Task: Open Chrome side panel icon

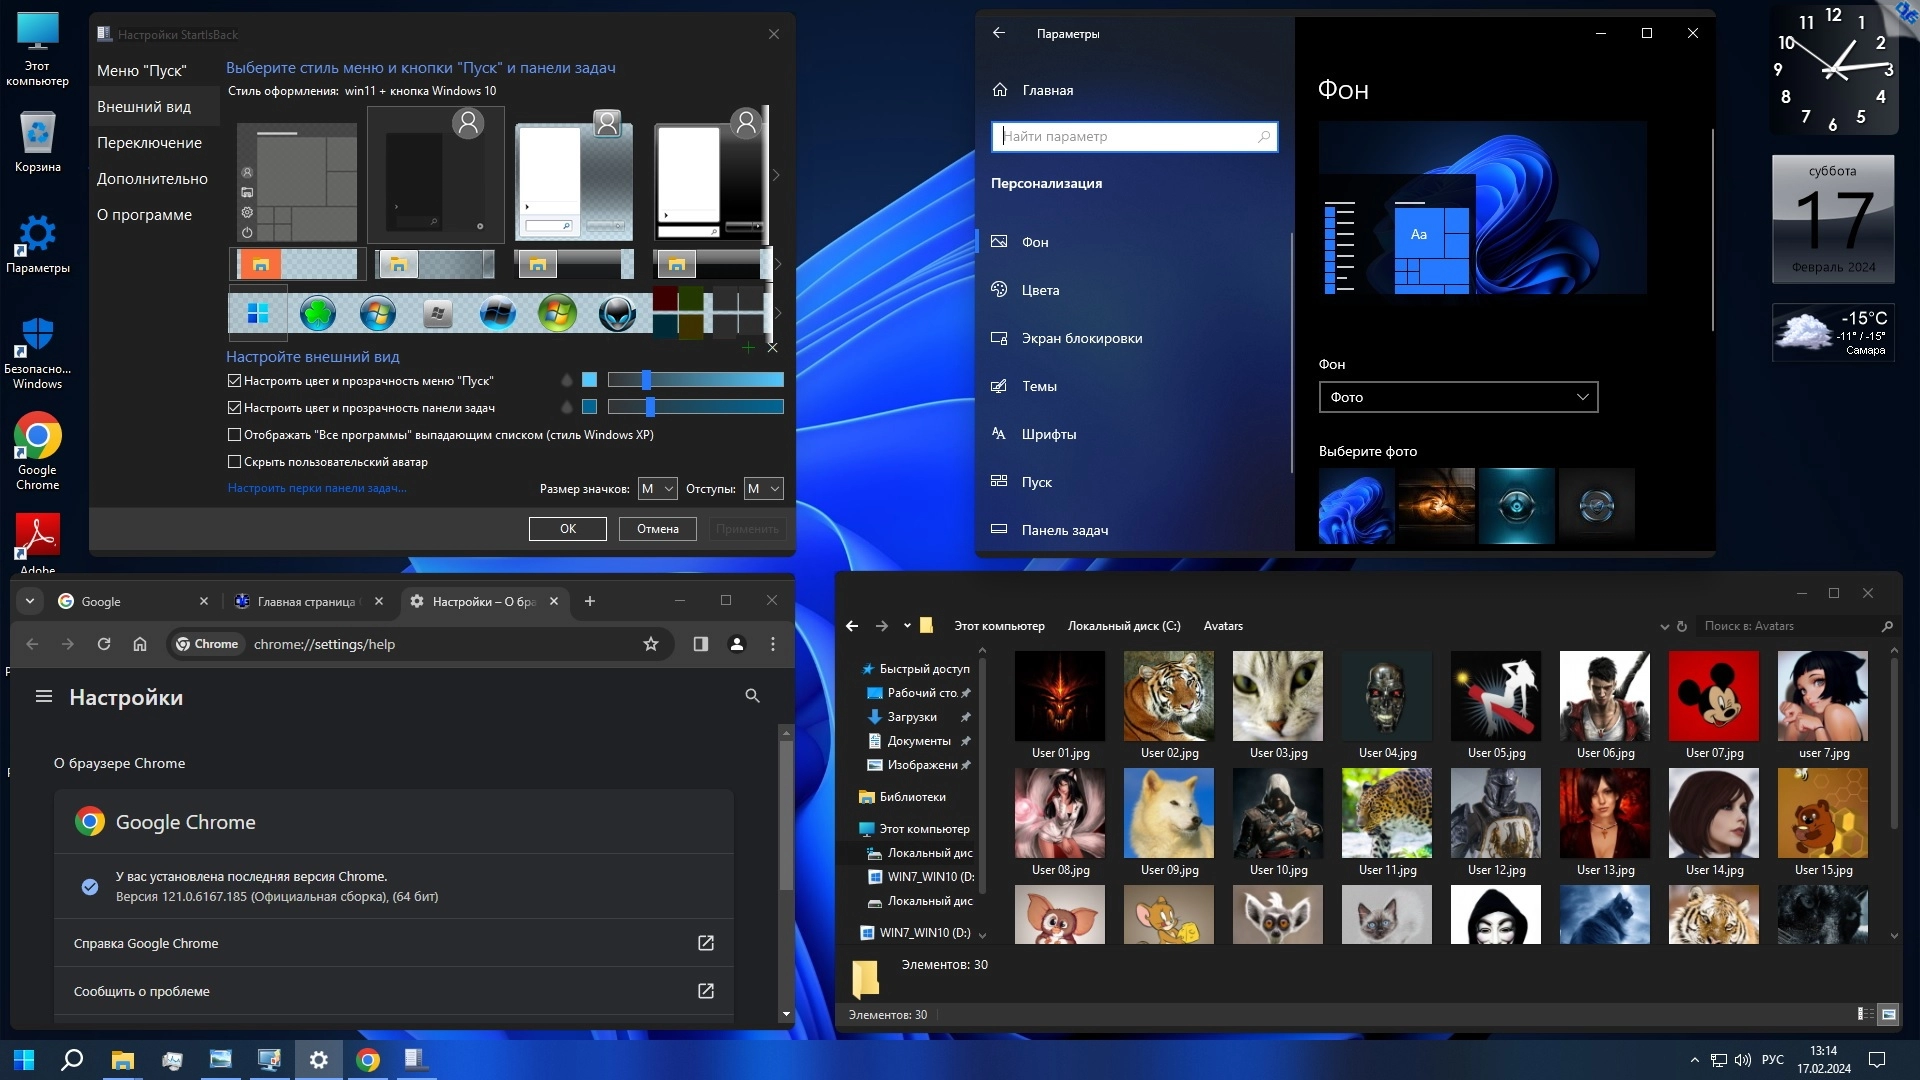Action: pyautogui.click(x=701, y=644)
